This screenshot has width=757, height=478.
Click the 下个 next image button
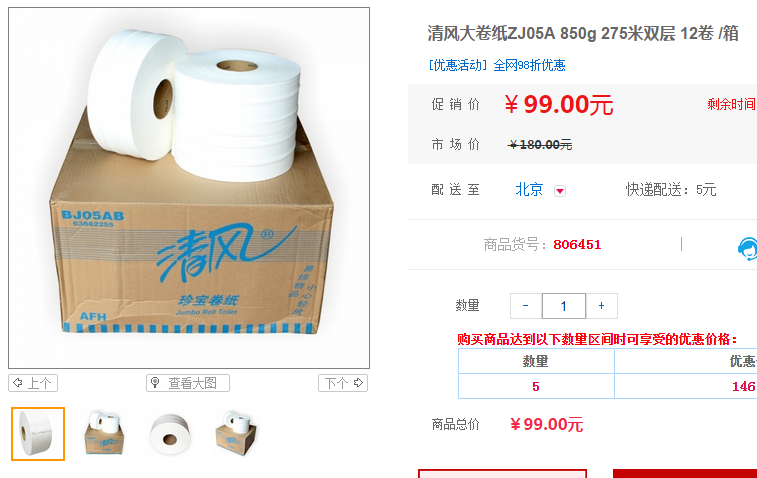click(x=343, y=383)
